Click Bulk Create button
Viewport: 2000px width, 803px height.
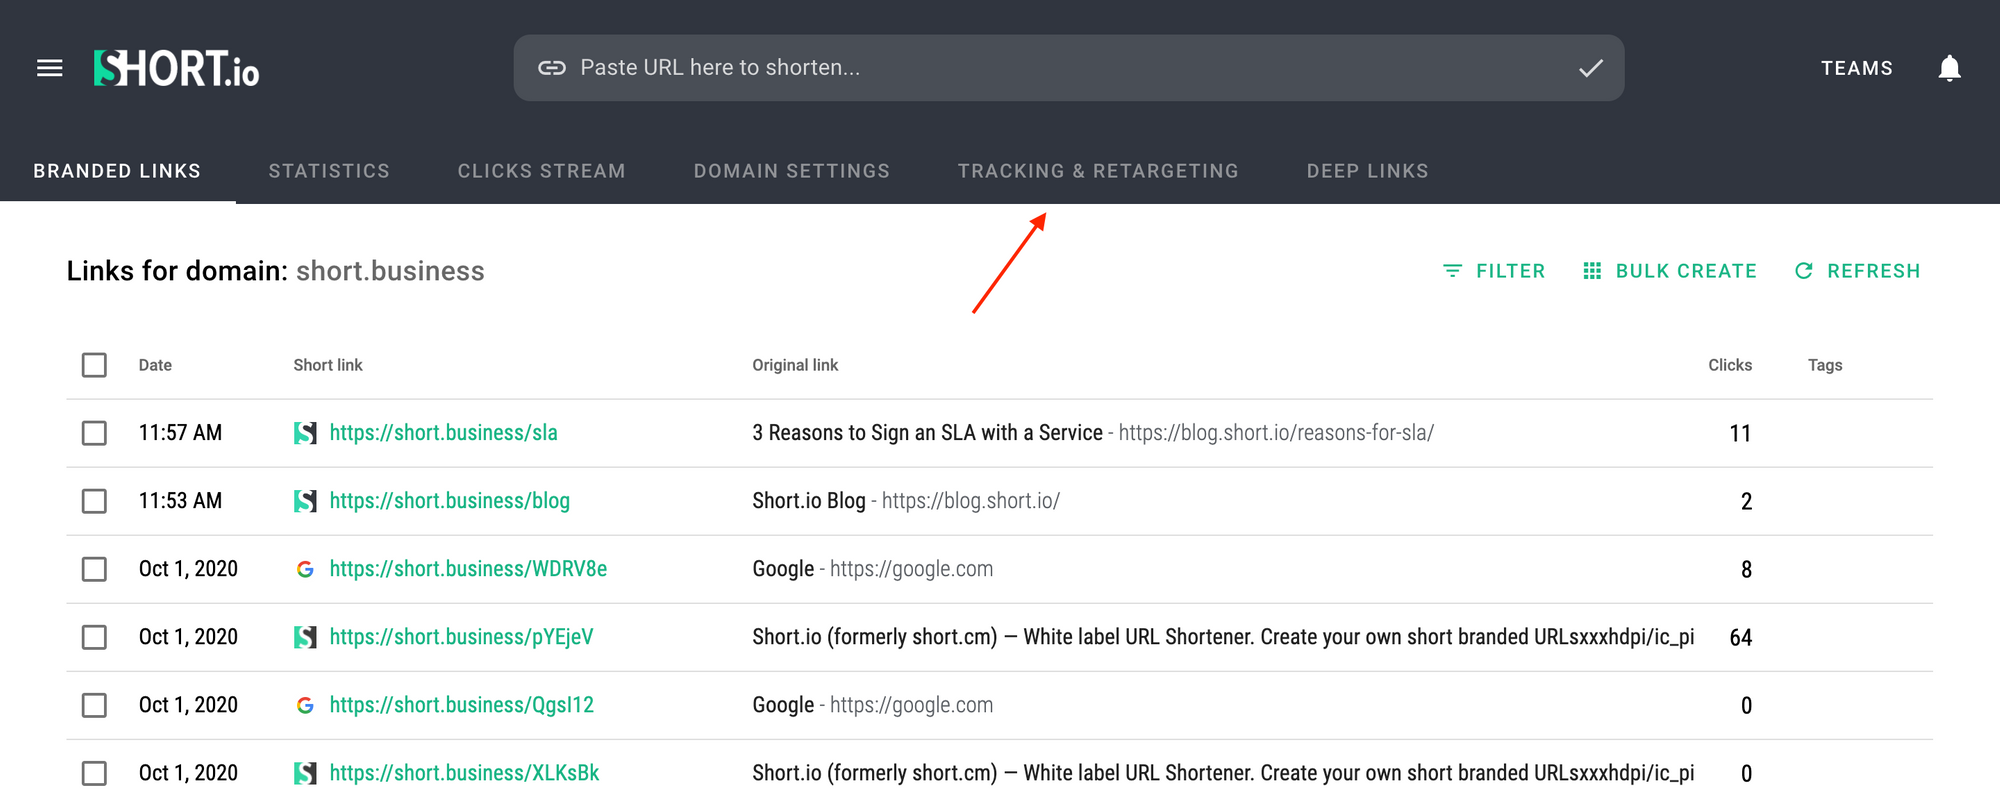(1670, 271)
